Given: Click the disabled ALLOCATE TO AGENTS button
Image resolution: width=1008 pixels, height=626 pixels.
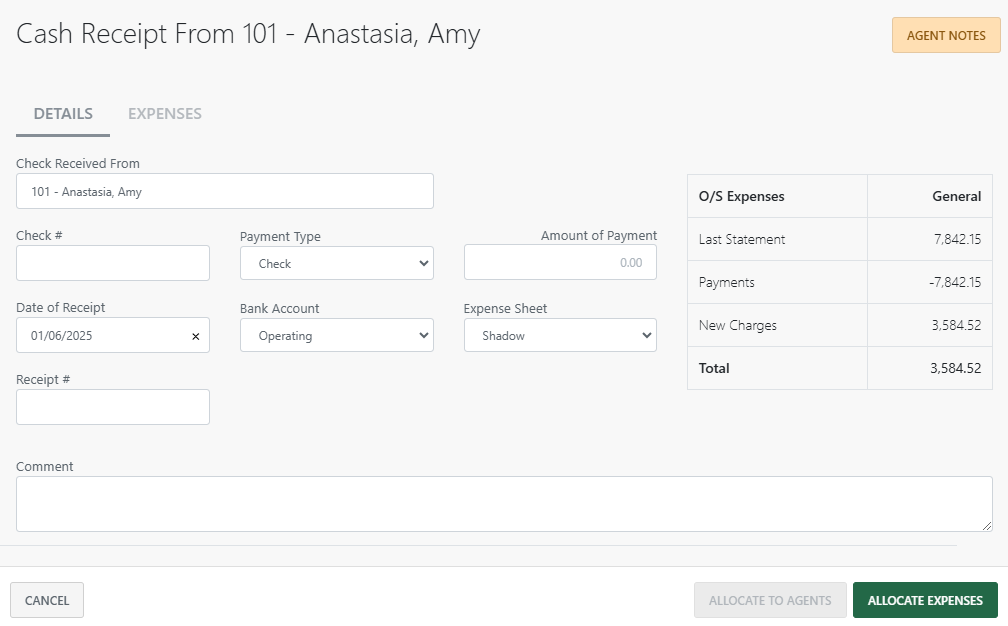Looking at the screenshot, I should 770,600.
